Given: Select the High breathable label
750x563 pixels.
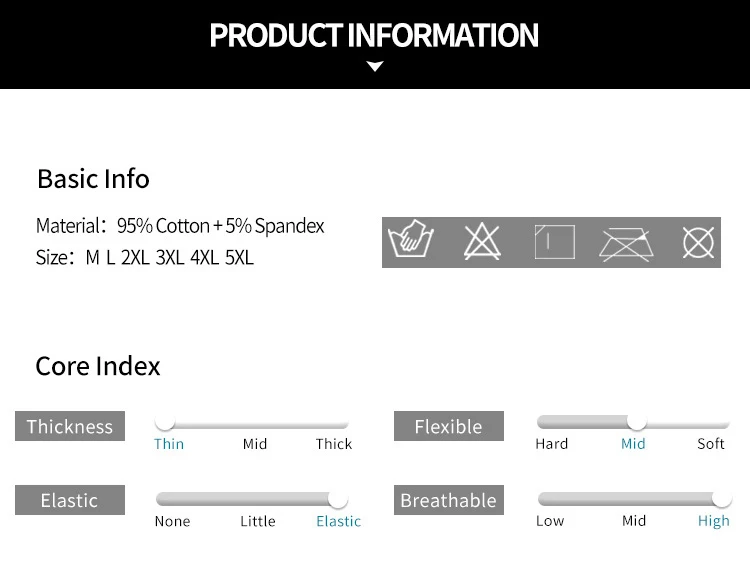Looking at the screenshot, I should click(714, 521).
